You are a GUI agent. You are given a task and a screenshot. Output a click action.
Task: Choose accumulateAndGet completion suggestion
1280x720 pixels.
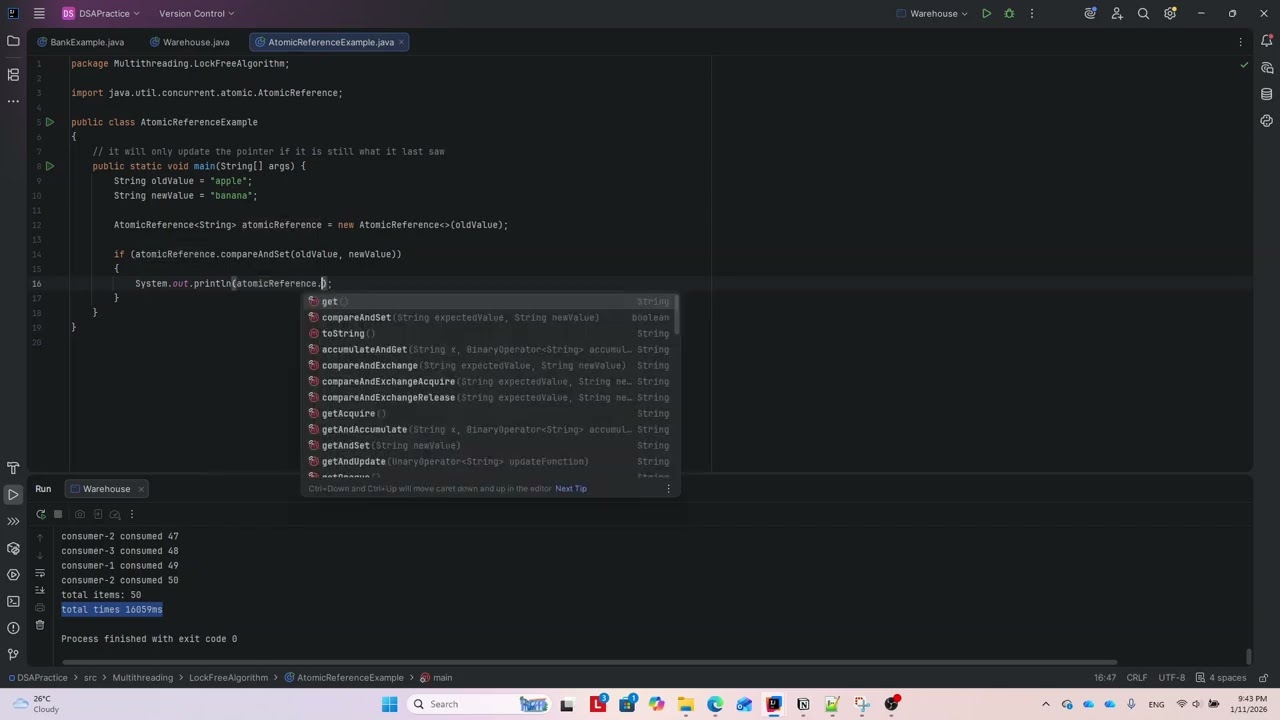coord(490,350)
